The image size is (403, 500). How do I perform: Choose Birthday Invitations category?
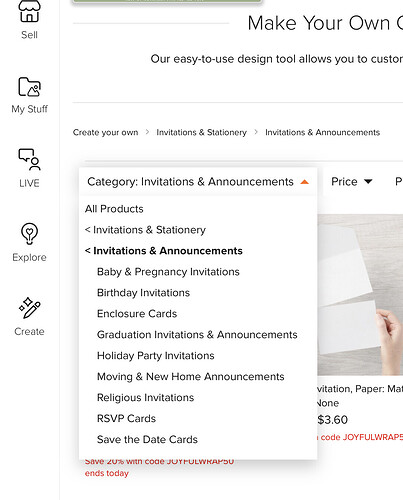click(x=143, y=293)
